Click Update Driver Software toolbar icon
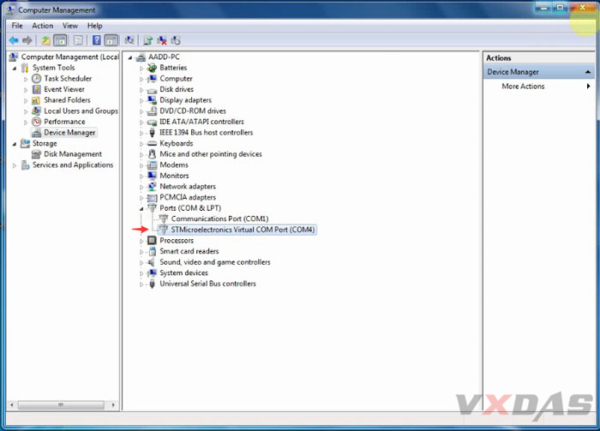The image size is (600, 431). [148, 40]
